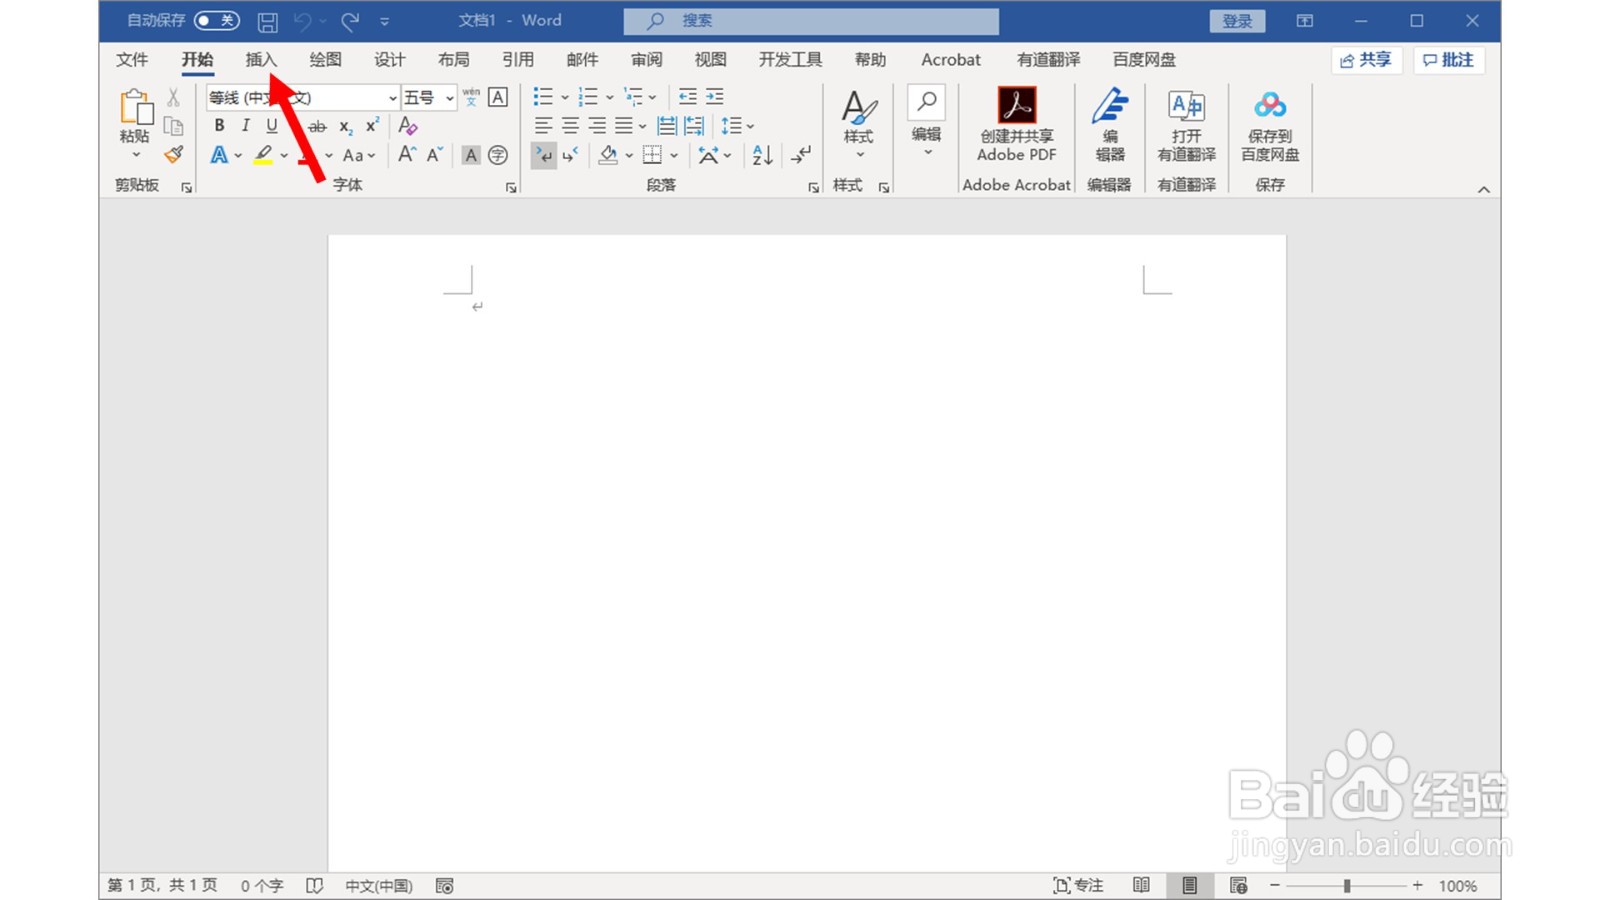This screenshot has width=1600, height=900.
Task: Align text right
Action: point(597,126)
